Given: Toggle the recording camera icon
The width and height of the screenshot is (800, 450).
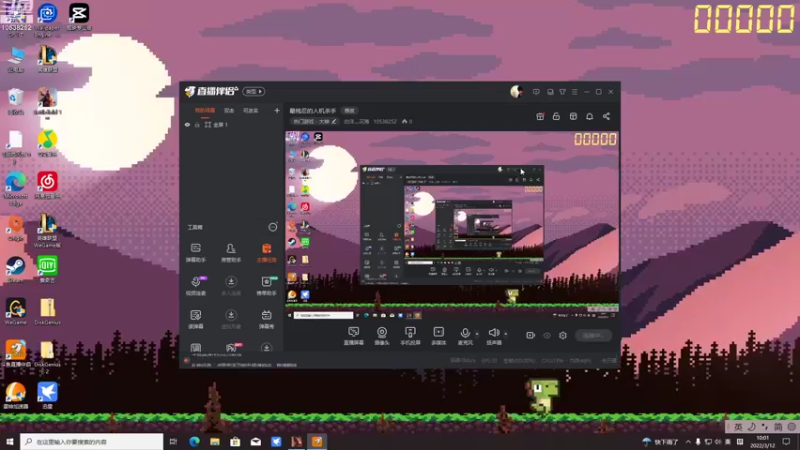Looking at the screenshot, I should 531,335.
